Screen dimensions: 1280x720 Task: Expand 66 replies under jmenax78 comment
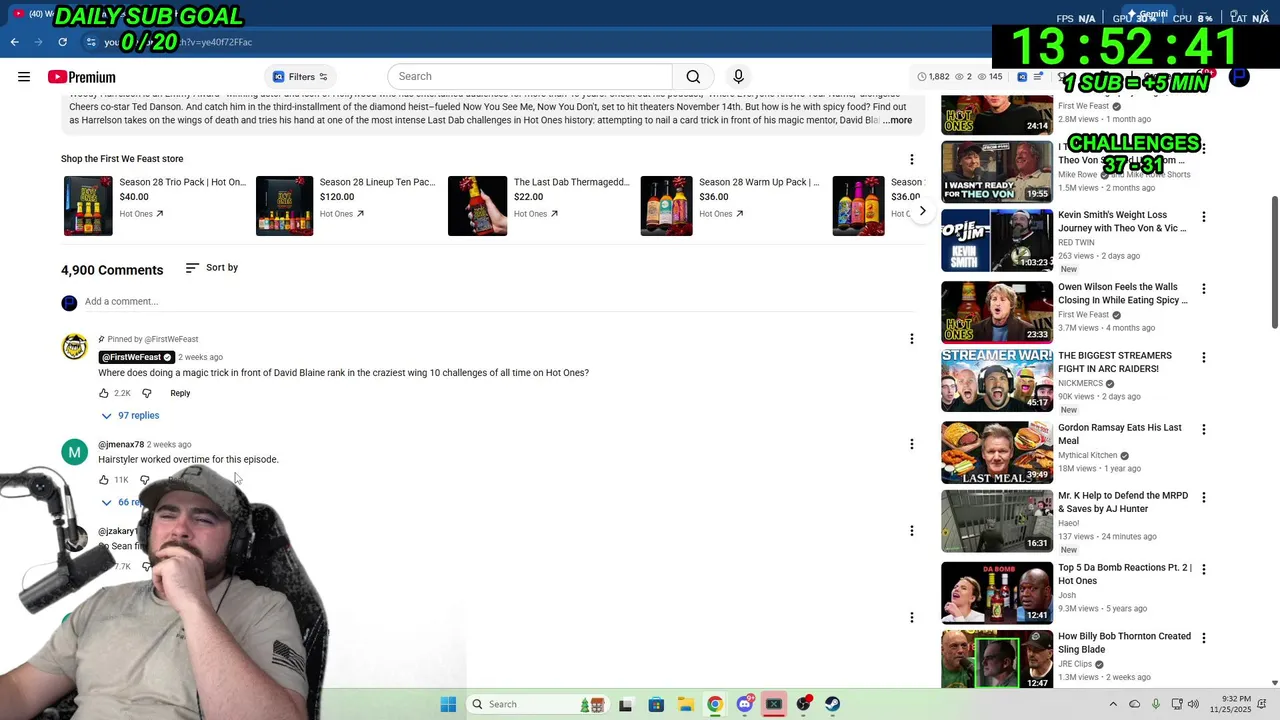click(x=124, y=502)
